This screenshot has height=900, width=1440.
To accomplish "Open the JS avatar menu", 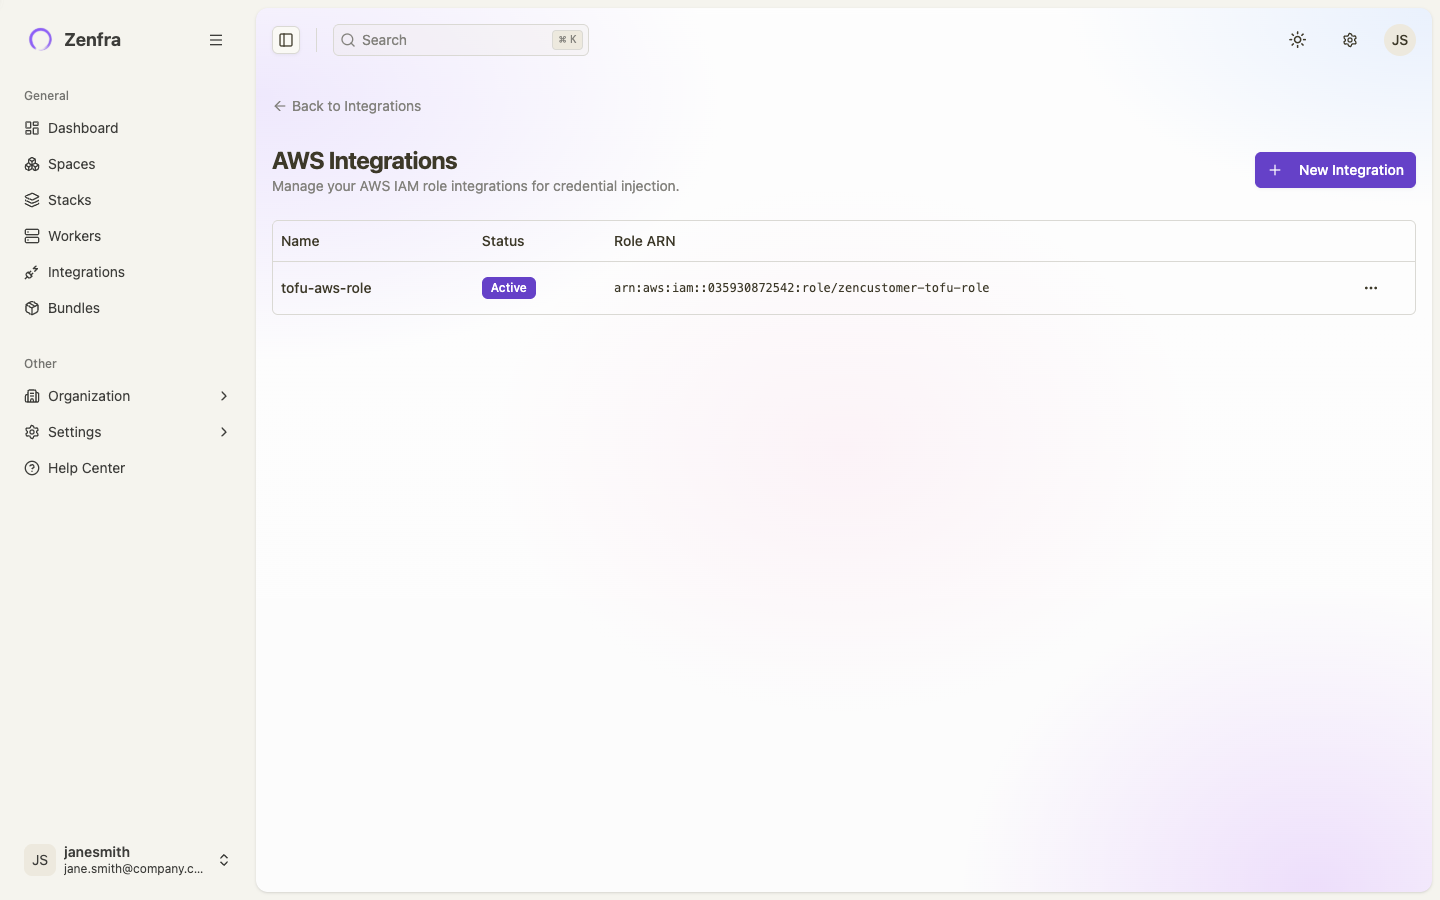I will [x=1399, y=40].
